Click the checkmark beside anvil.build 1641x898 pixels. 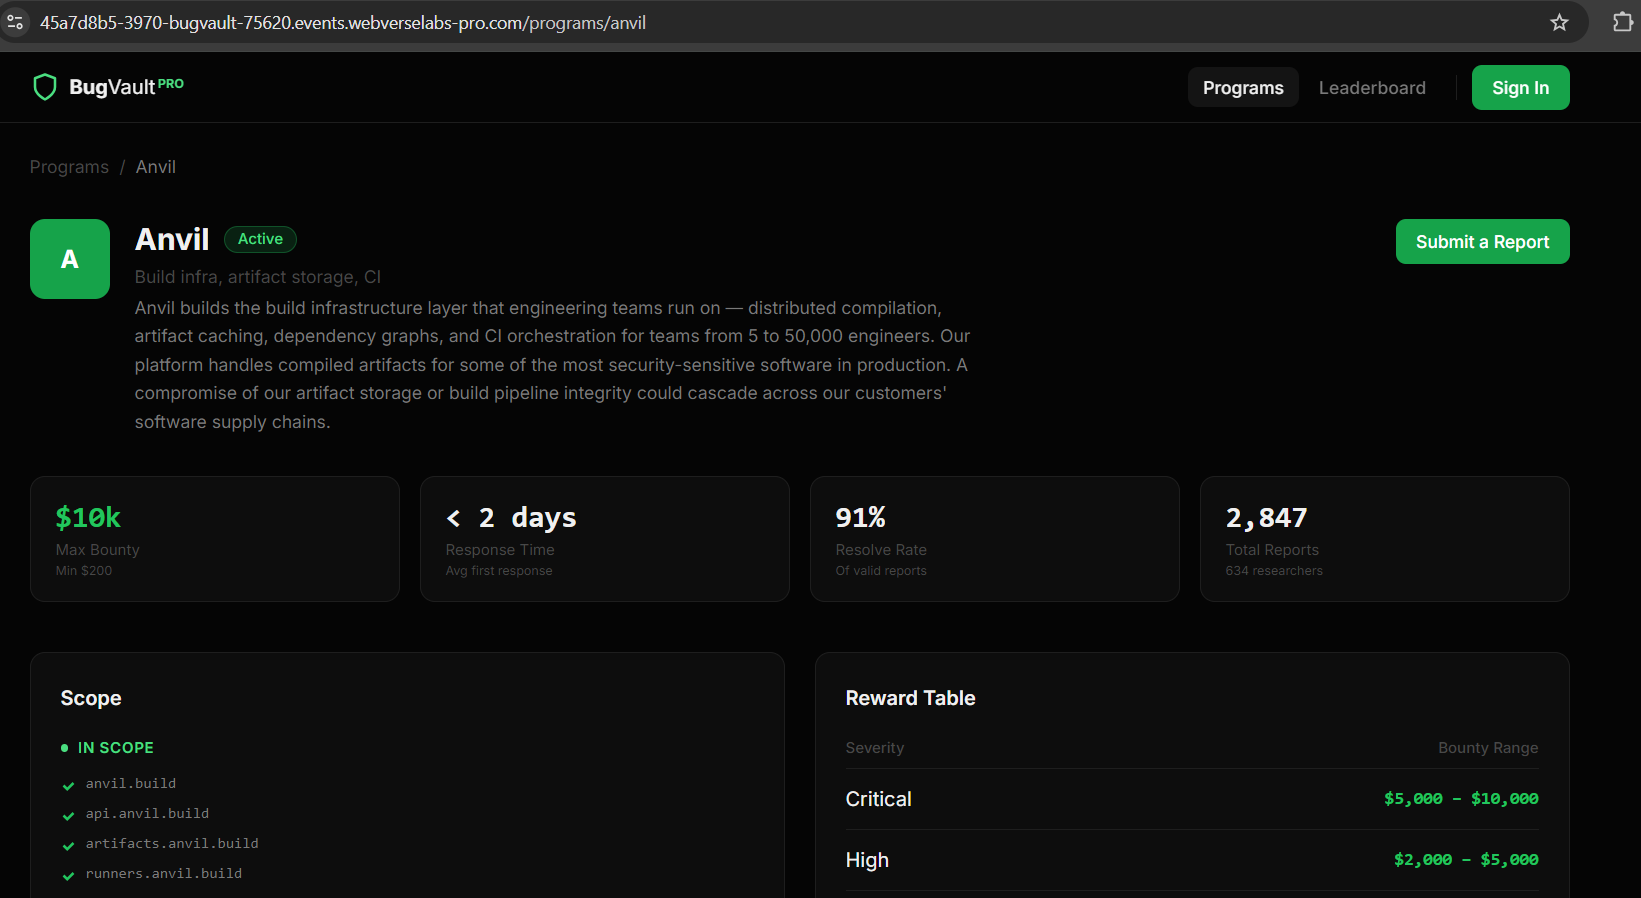(x=68, y=786)
